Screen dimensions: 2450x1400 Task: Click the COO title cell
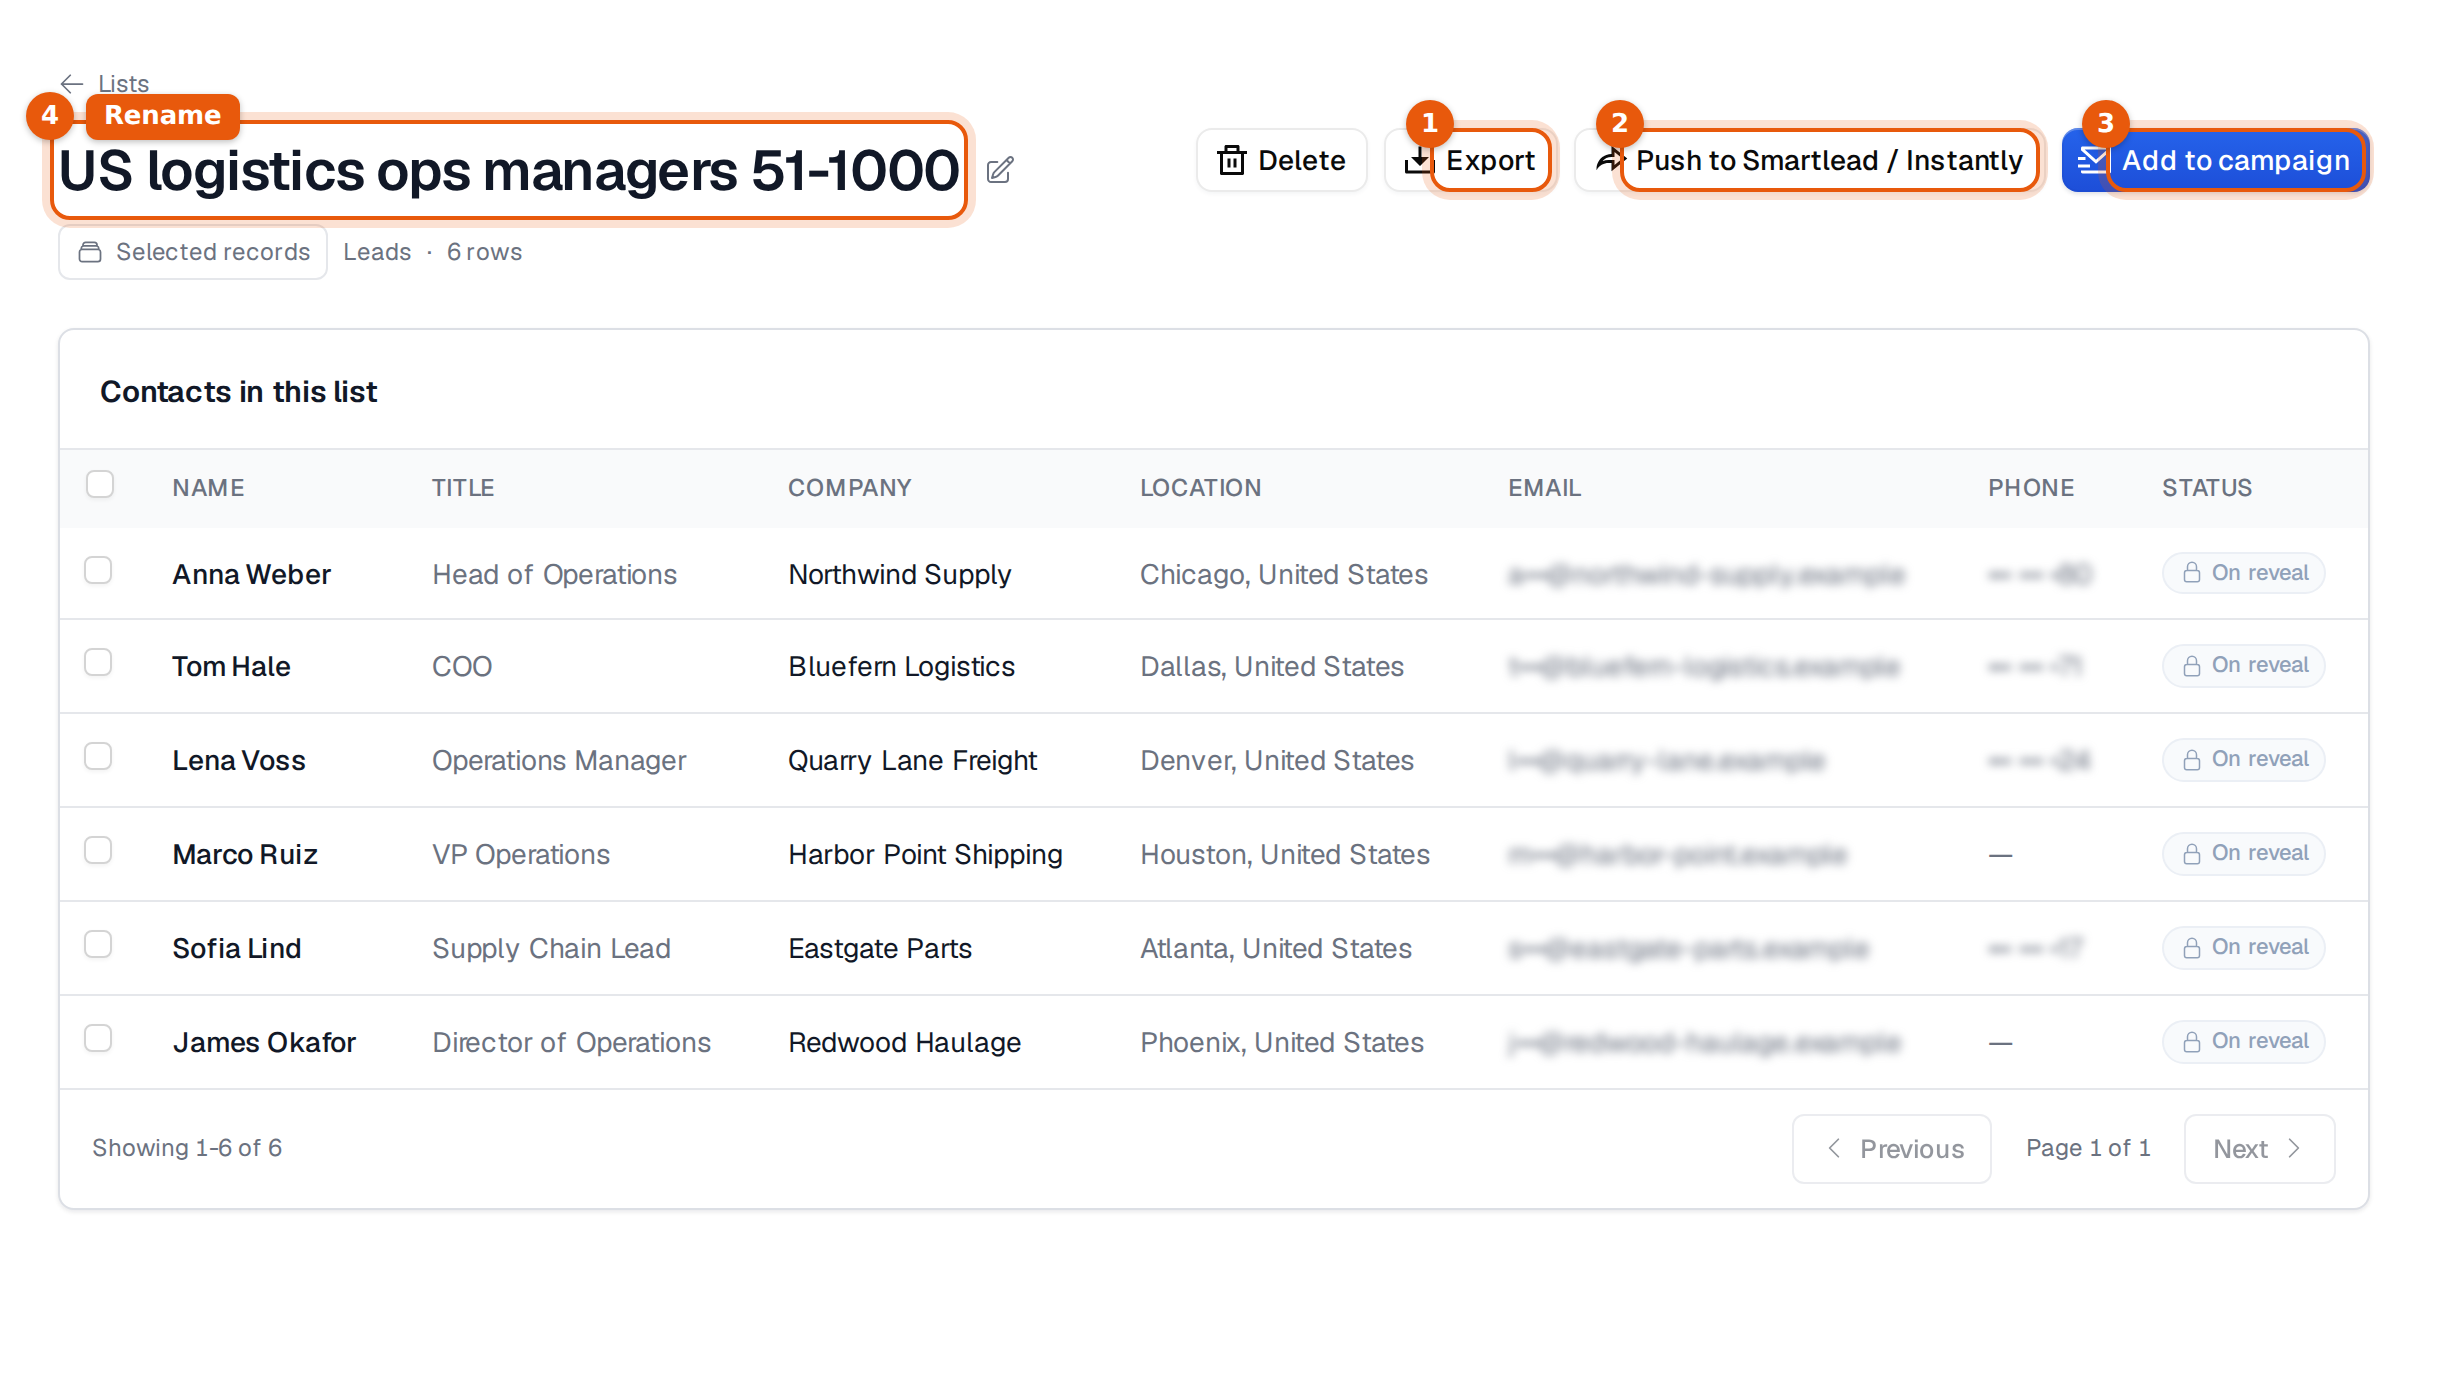click(462, 666)
